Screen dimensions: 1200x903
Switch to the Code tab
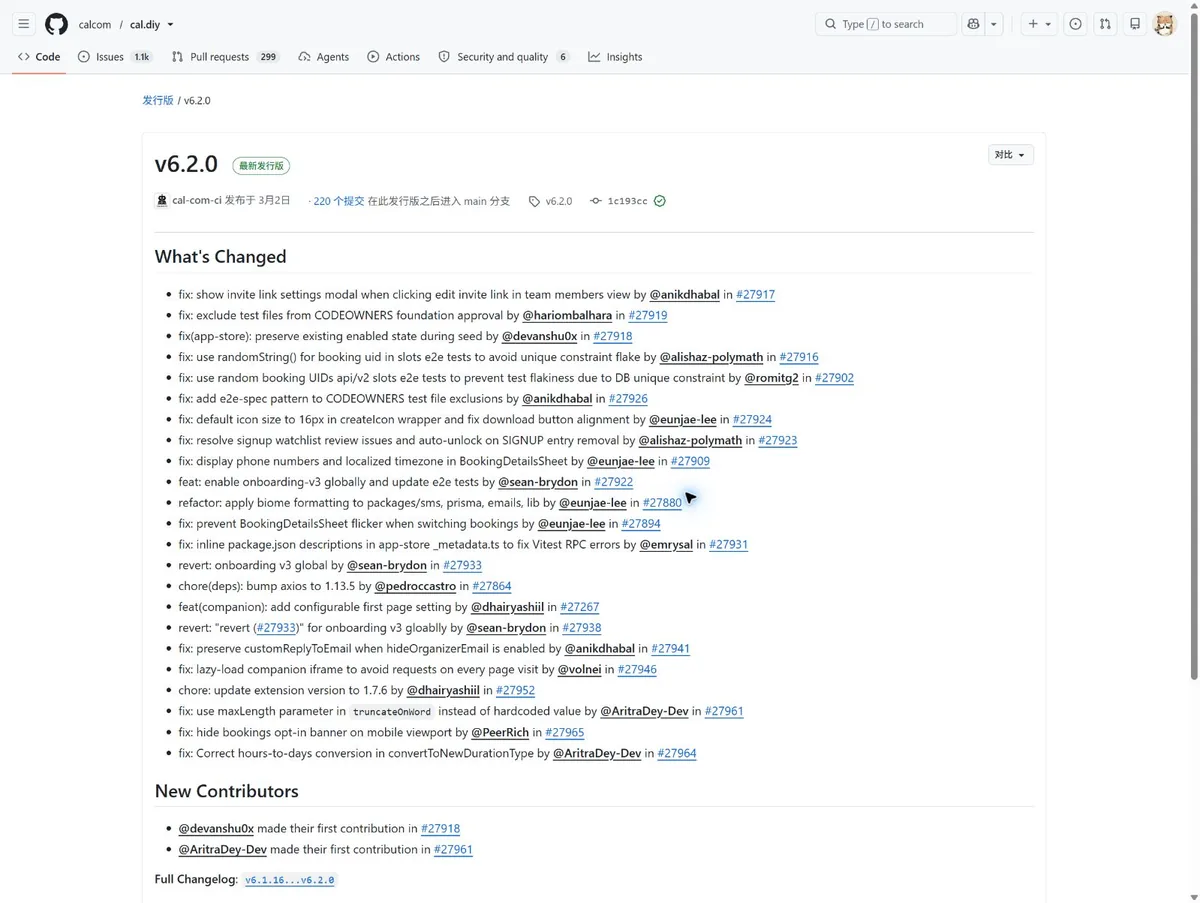click(x=39, y=57)
